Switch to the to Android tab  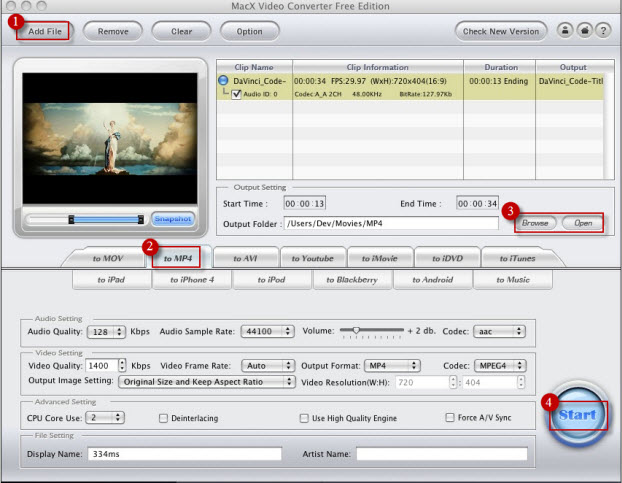pyautogui.click(x=432, y=280)
